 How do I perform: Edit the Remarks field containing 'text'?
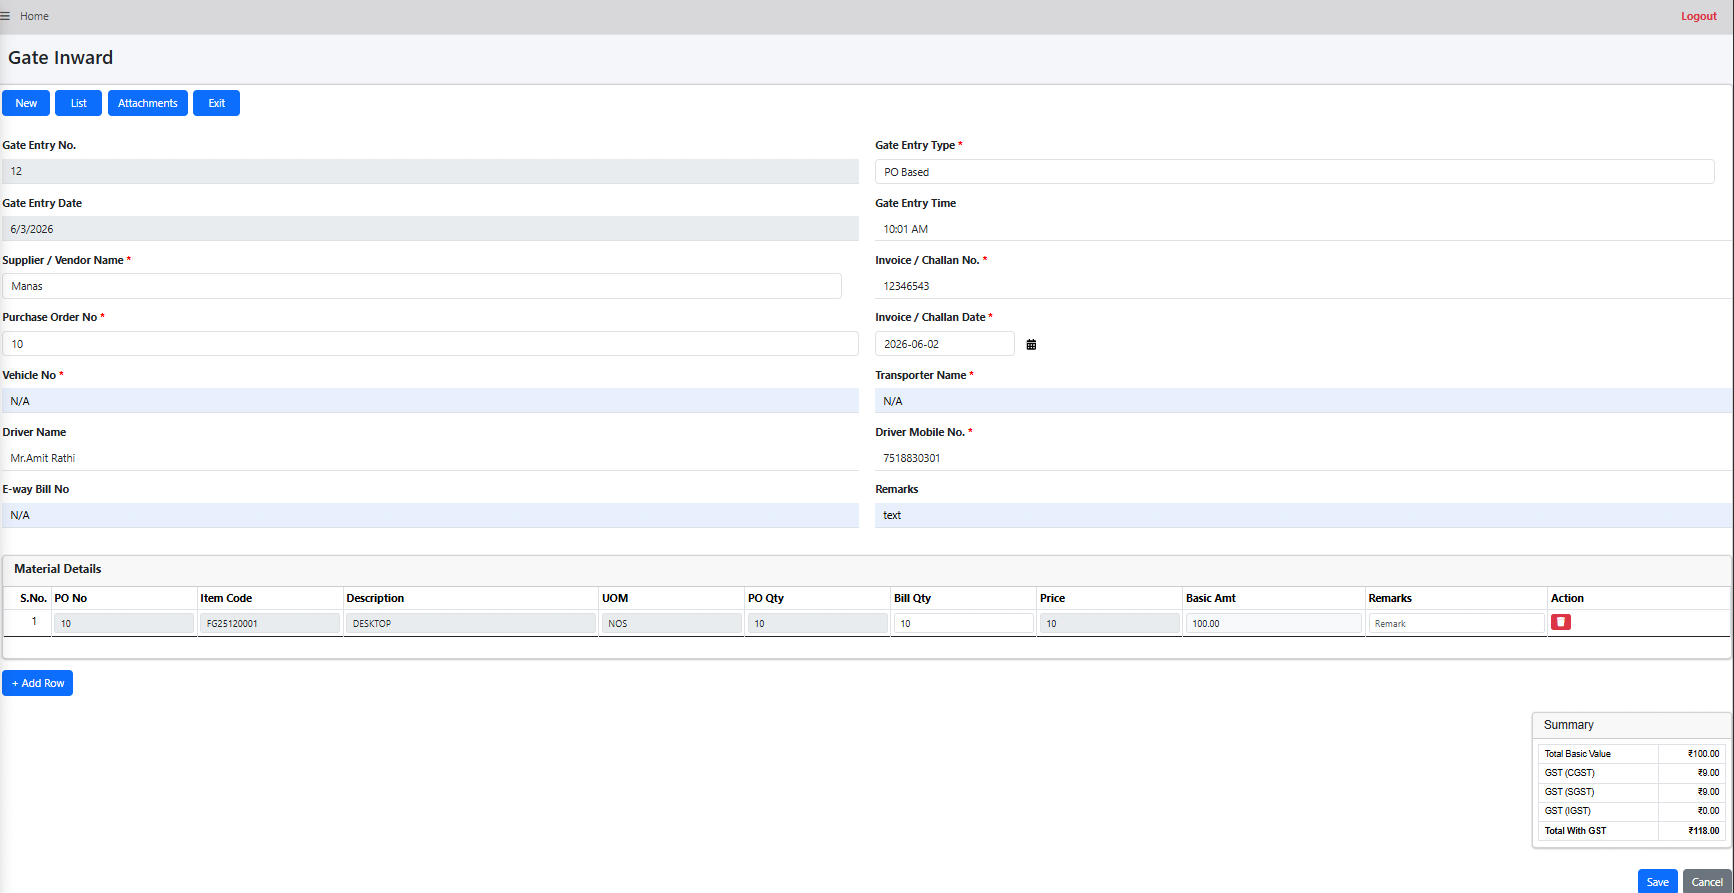pyautogui.click(x=1304, y=515)
